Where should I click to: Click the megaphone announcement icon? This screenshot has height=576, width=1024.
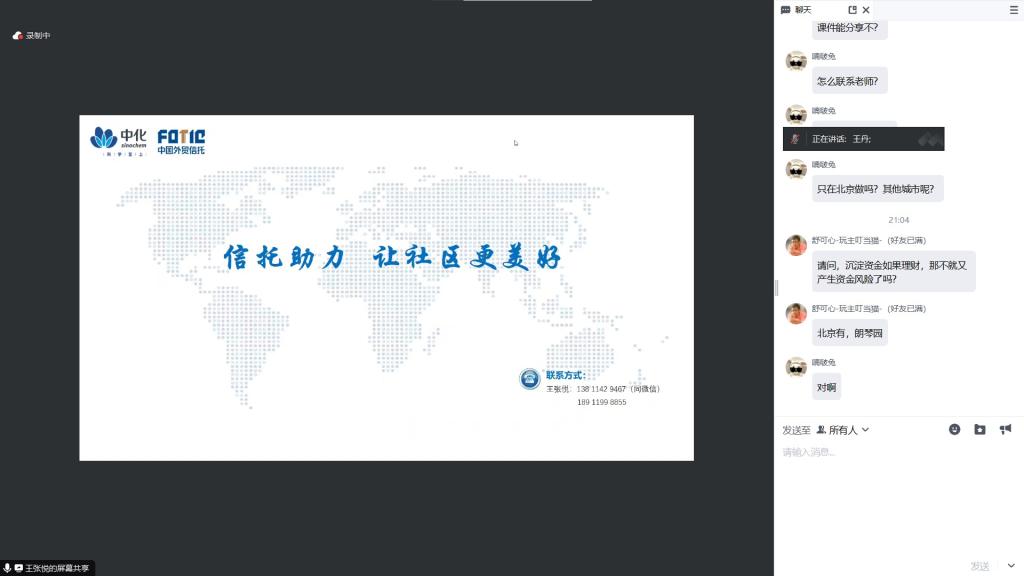1005,429
